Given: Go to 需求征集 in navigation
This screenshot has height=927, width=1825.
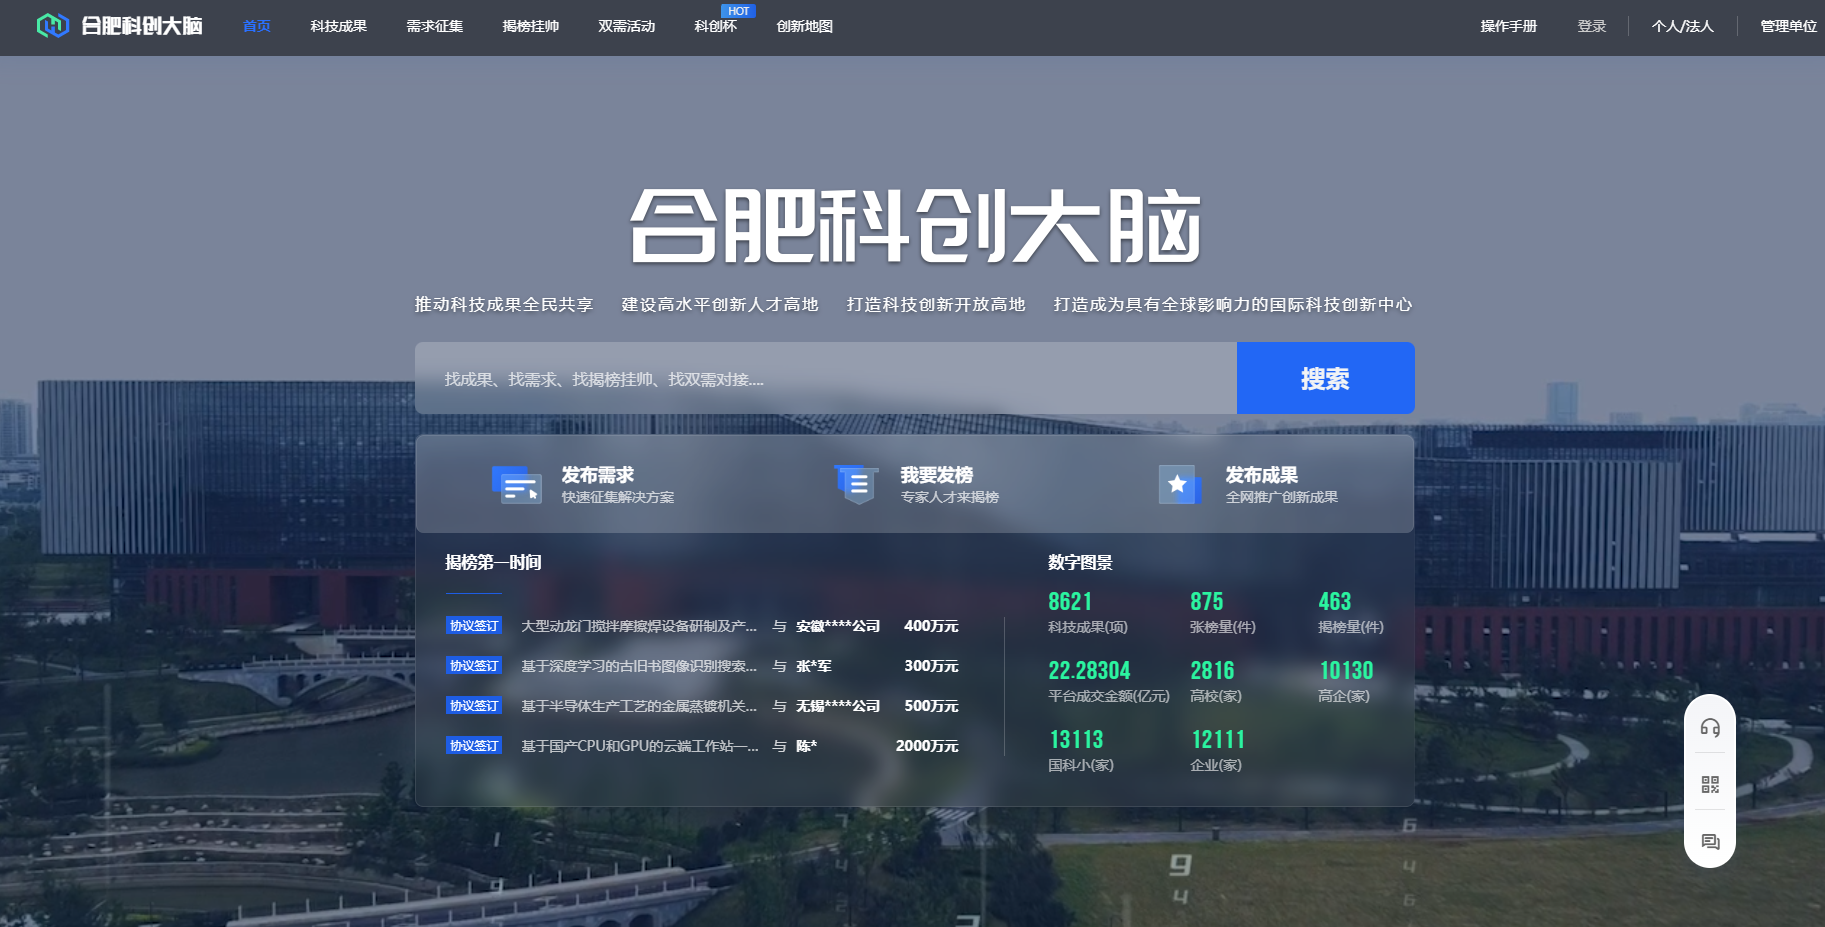Looking at the screenshot, I should coord(434,27).
